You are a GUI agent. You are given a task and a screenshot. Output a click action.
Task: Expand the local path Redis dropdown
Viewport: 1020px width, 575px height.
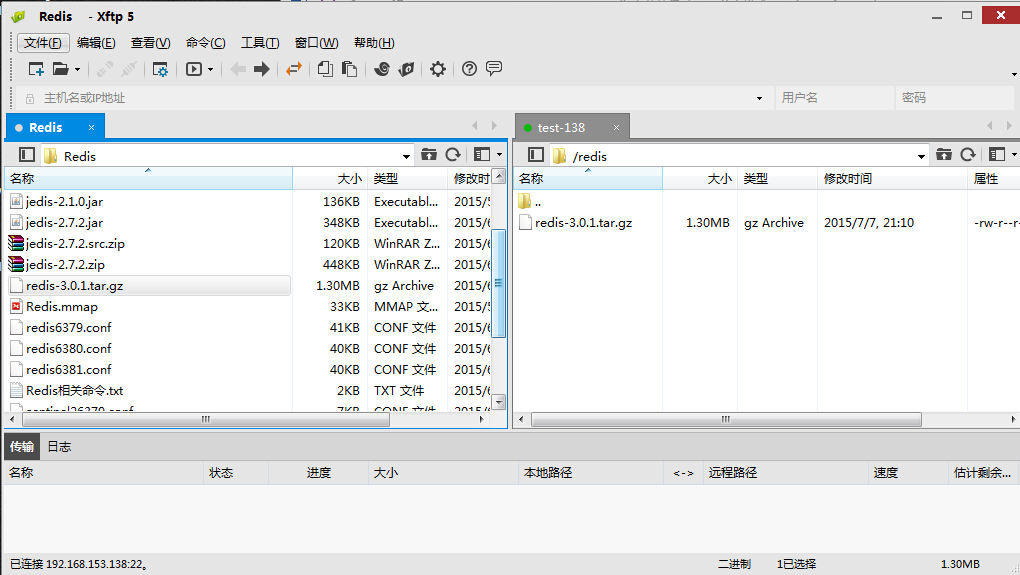point(406,156)
